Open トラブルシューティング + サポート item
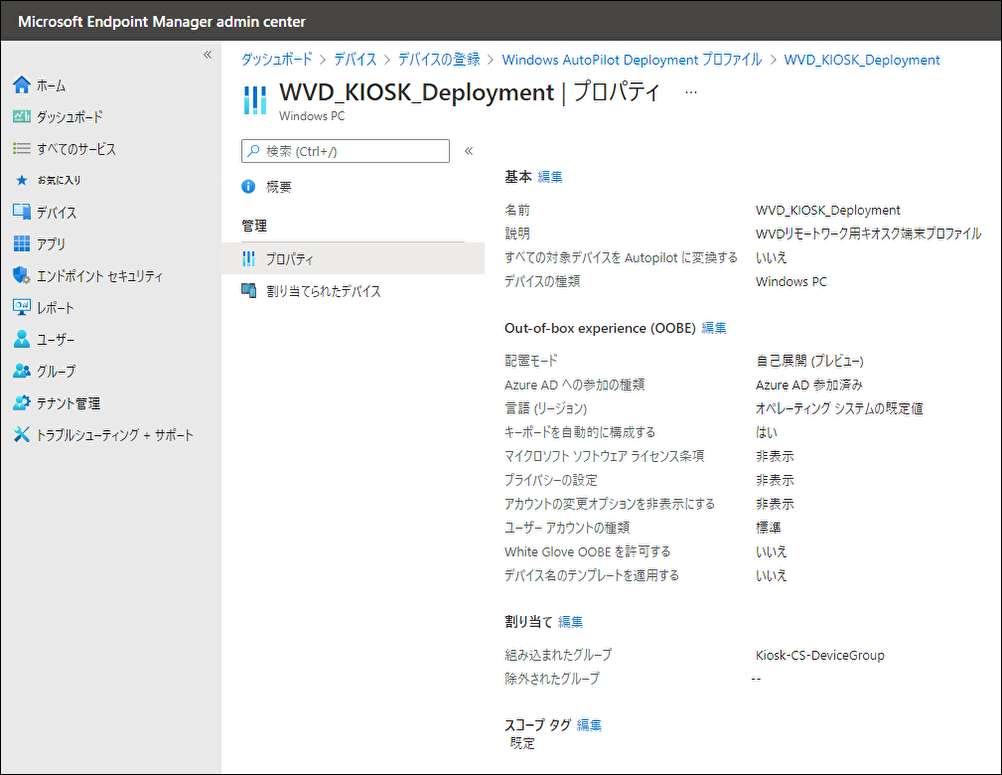Viewport: 1002px width, 775px height. pyautogui.click(x=114, y=435)
